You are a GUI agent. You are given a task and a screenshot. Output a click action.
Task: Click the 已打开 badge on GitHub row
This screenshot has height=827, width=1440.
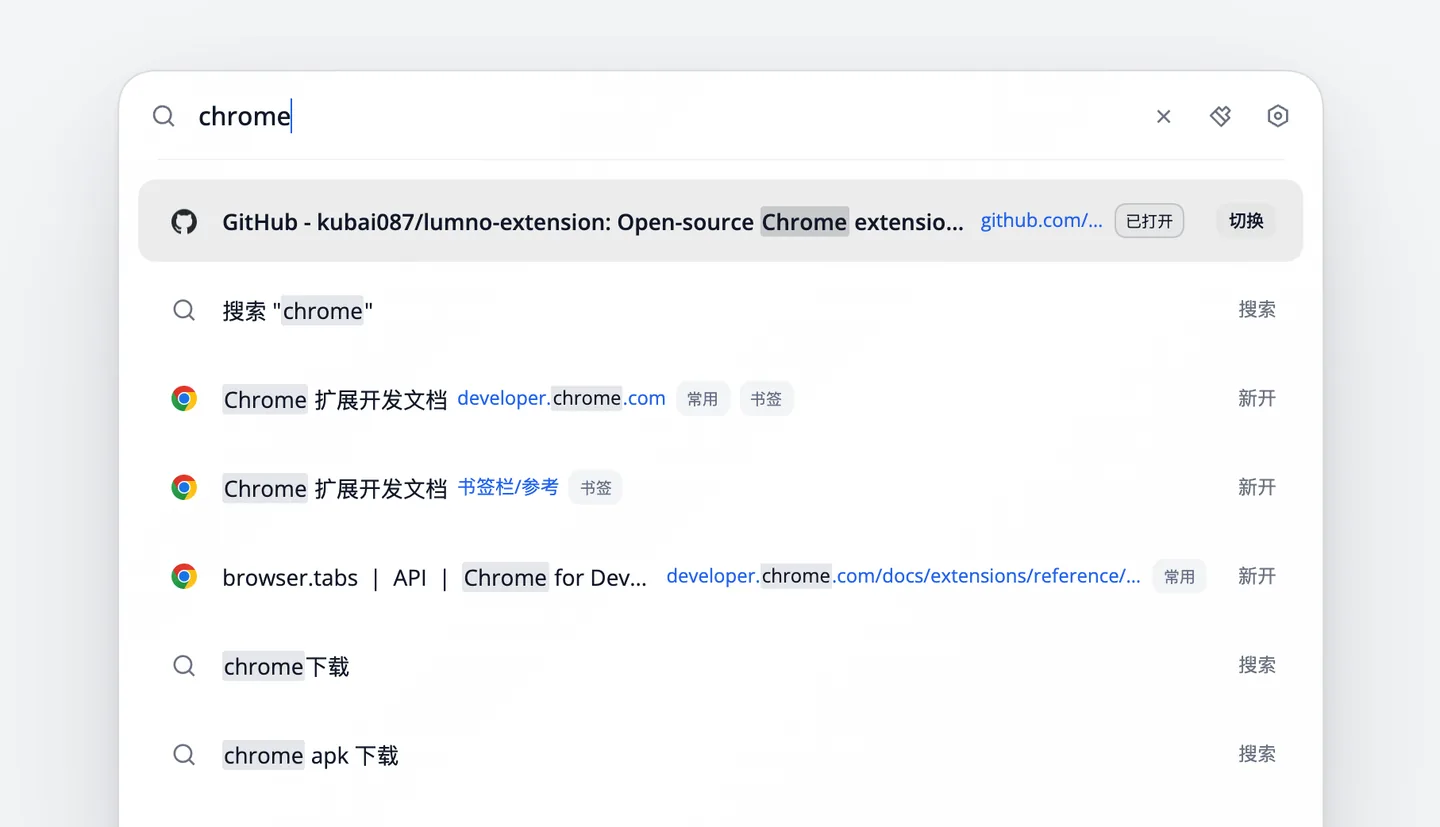pos(1149,221)
